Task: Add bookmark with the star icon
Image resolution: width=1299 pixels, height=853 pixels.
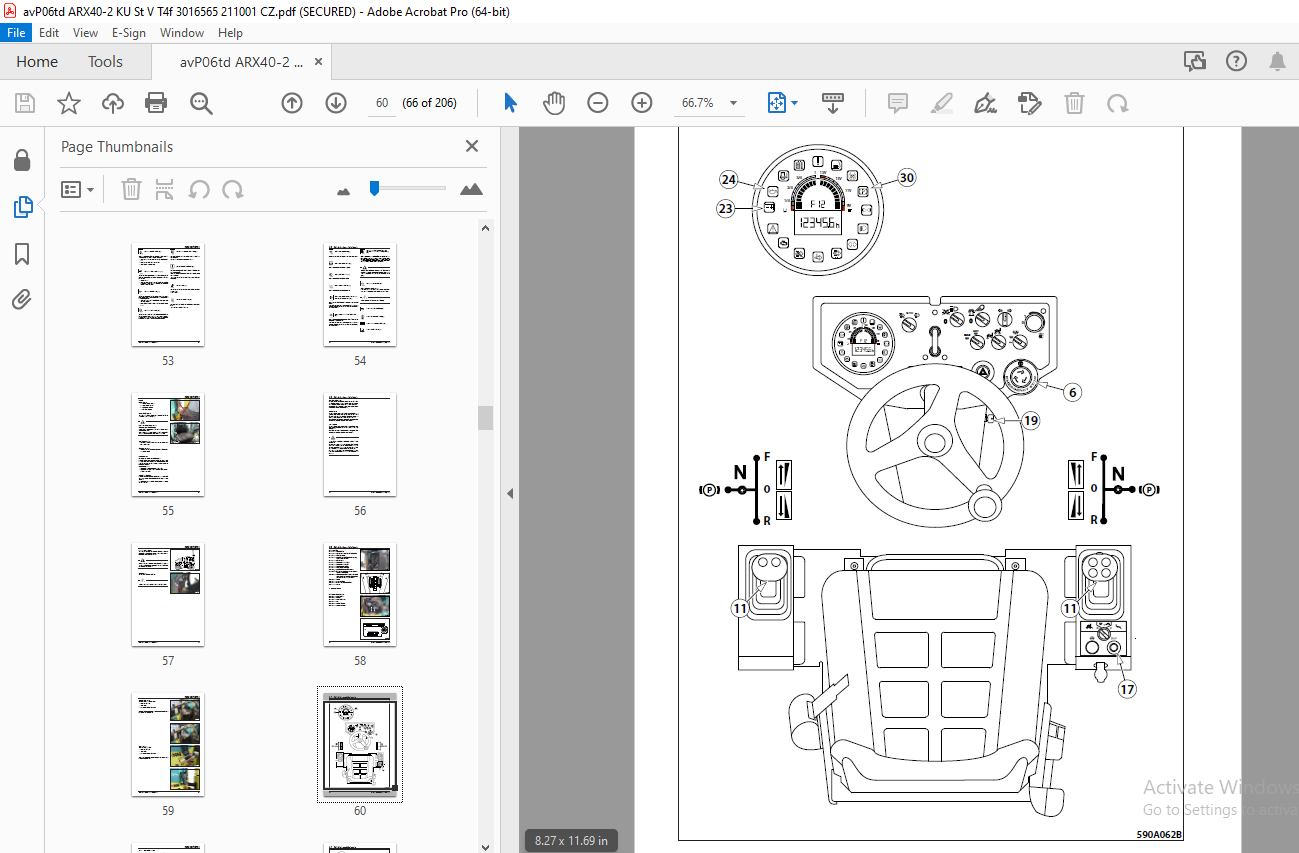Action: pos(68,103)
